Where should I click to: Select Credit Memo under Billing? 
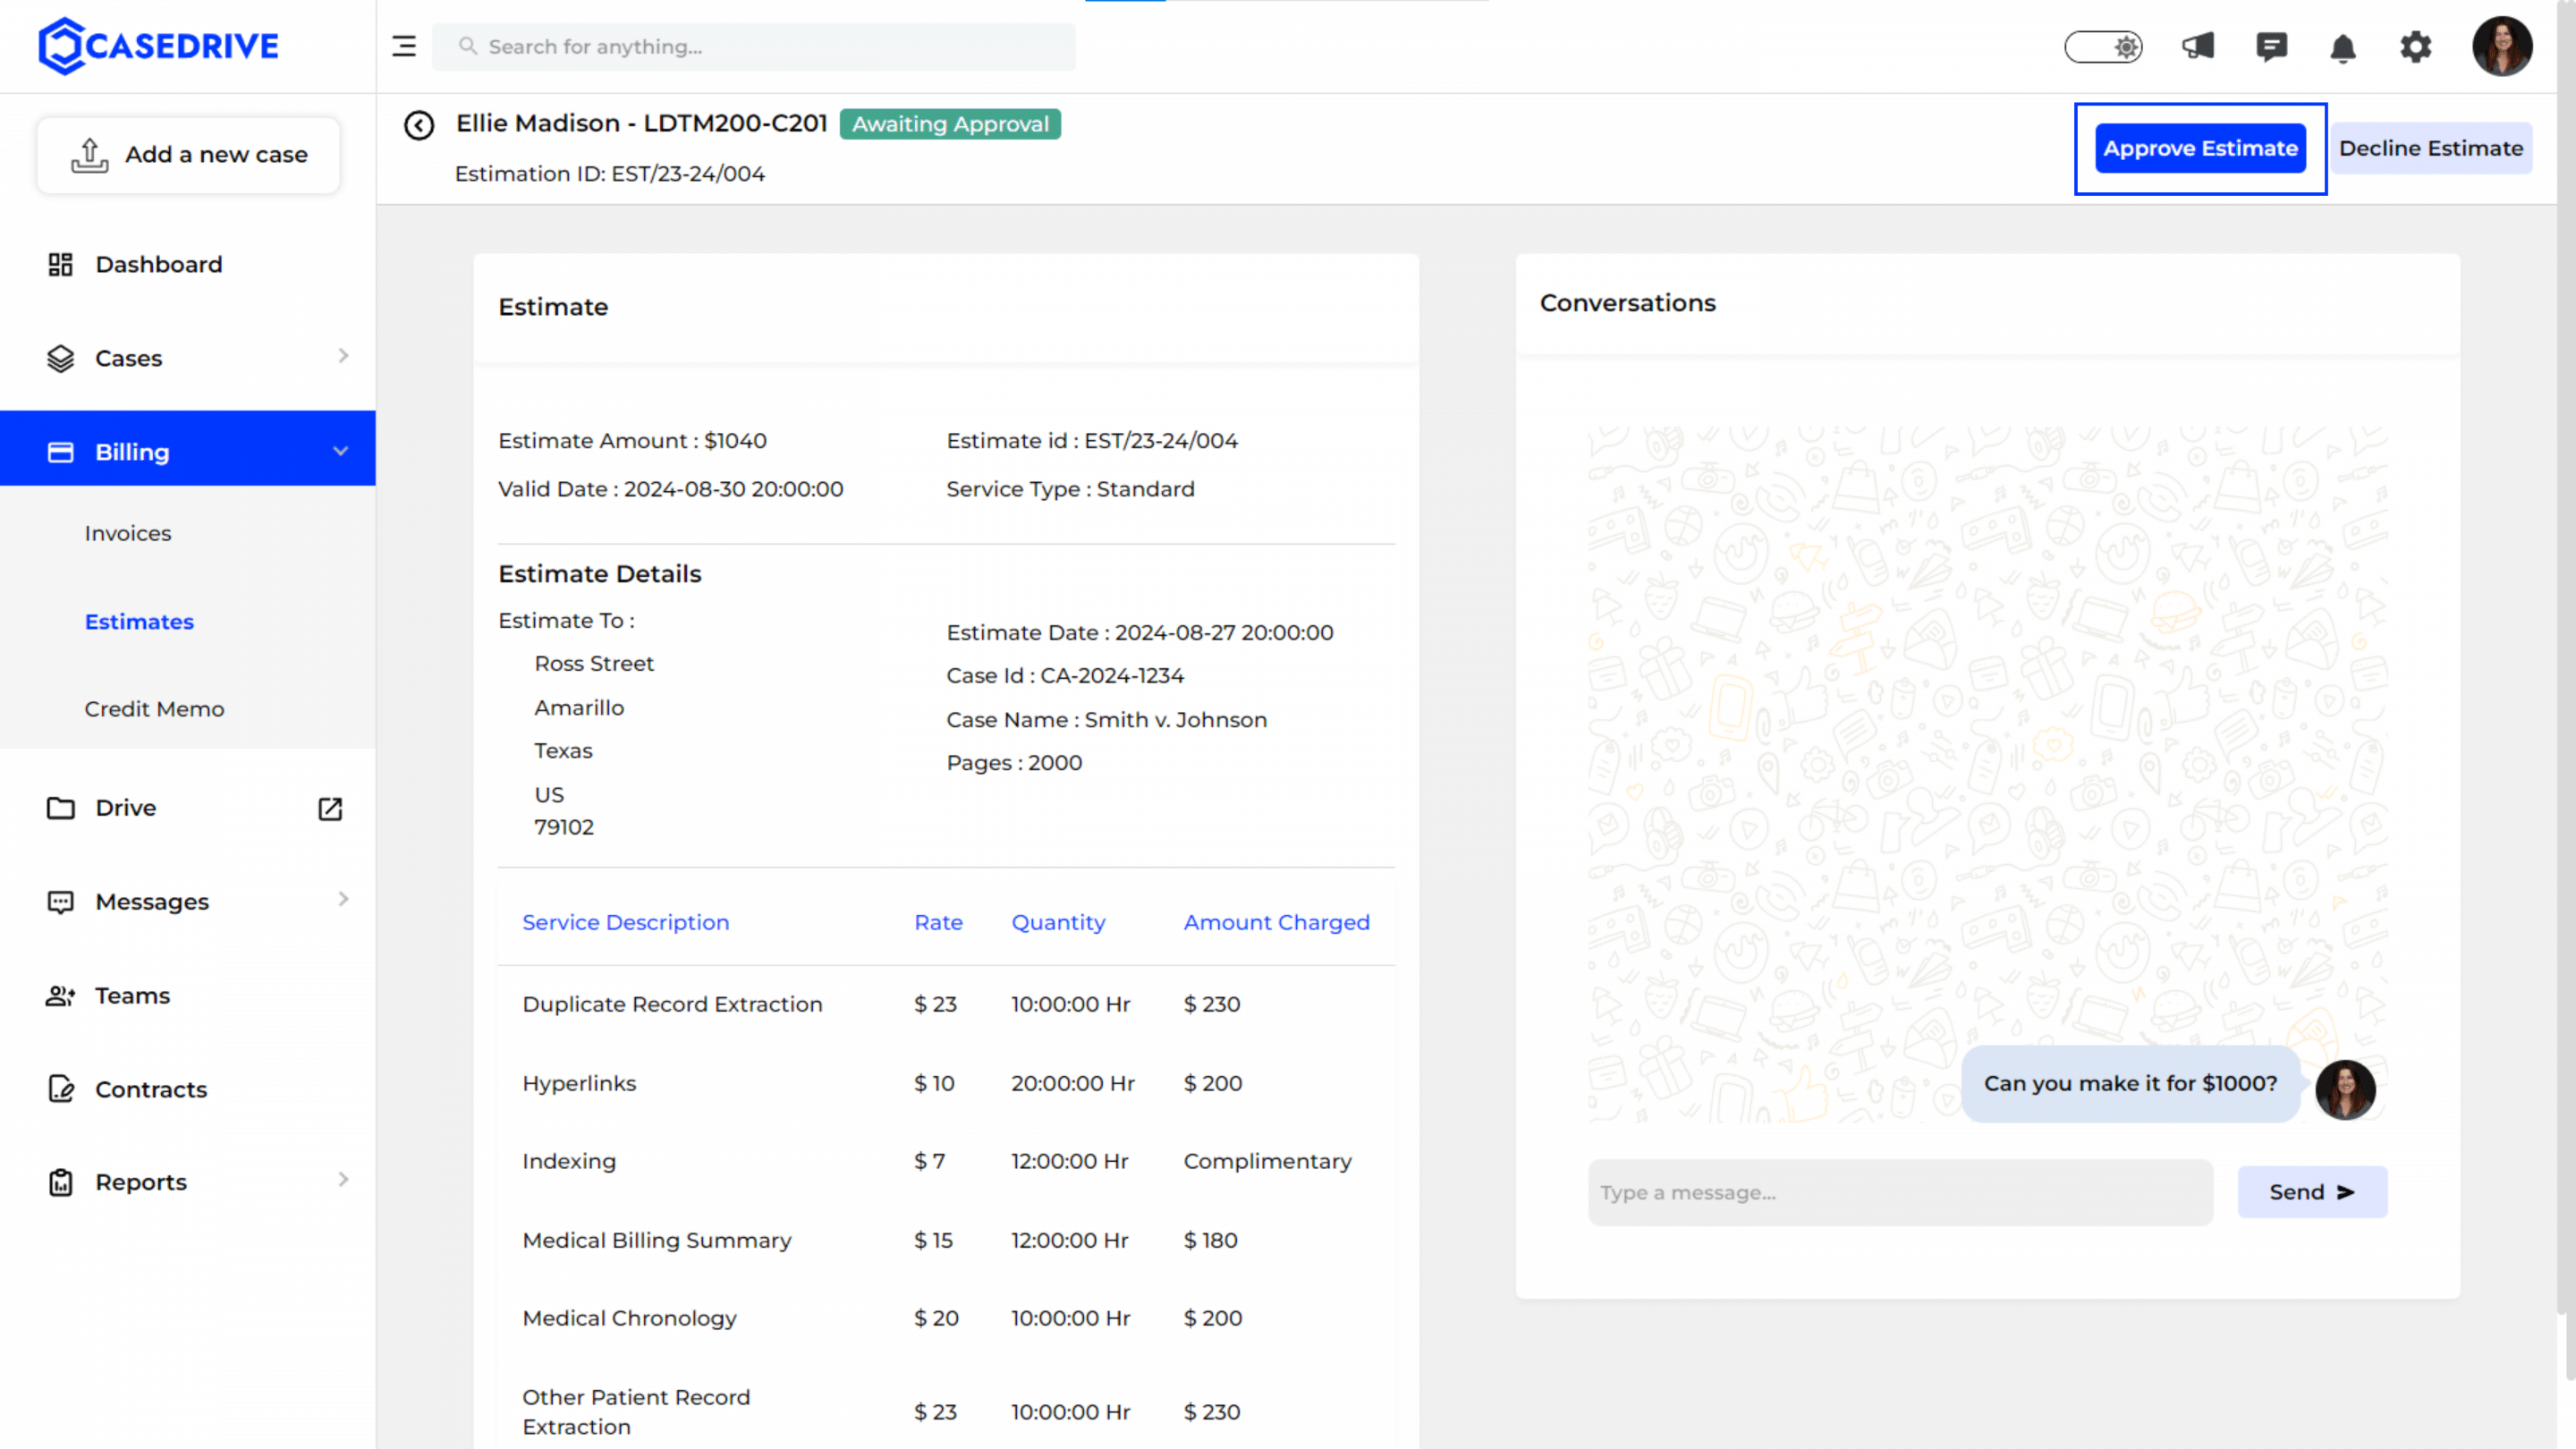coord(154,709)
